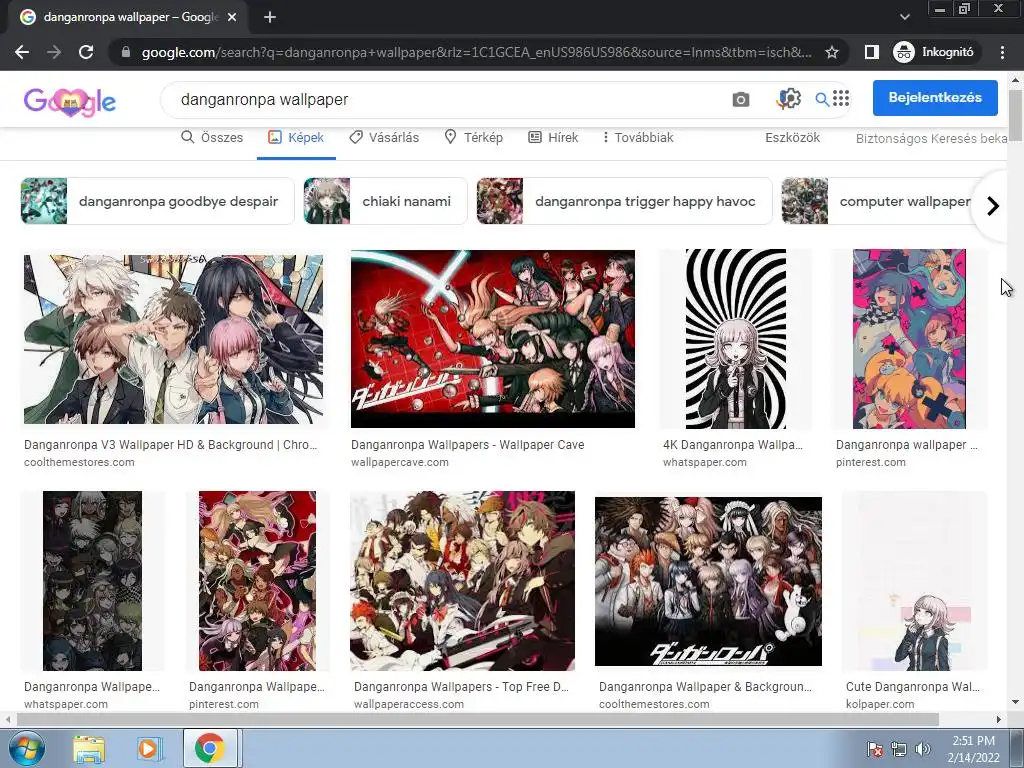Viewport: 1024px width, 768px height.
Task: Expand the Továbbiak menu
Action: point(638,138)
